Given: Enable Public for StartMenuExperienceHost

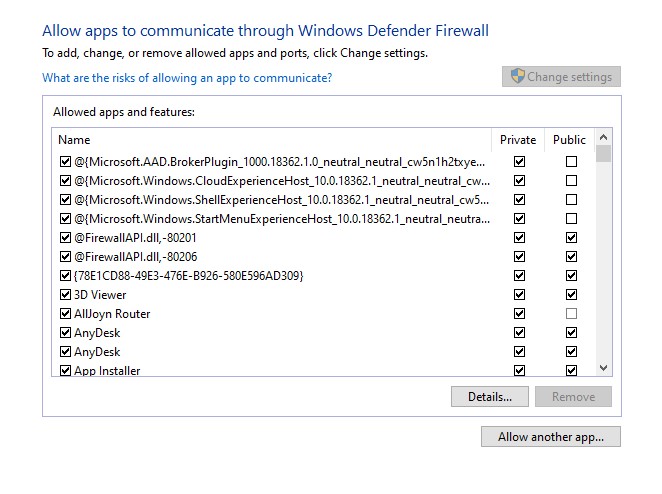Looking at the screenshot, I should (571, 219).
